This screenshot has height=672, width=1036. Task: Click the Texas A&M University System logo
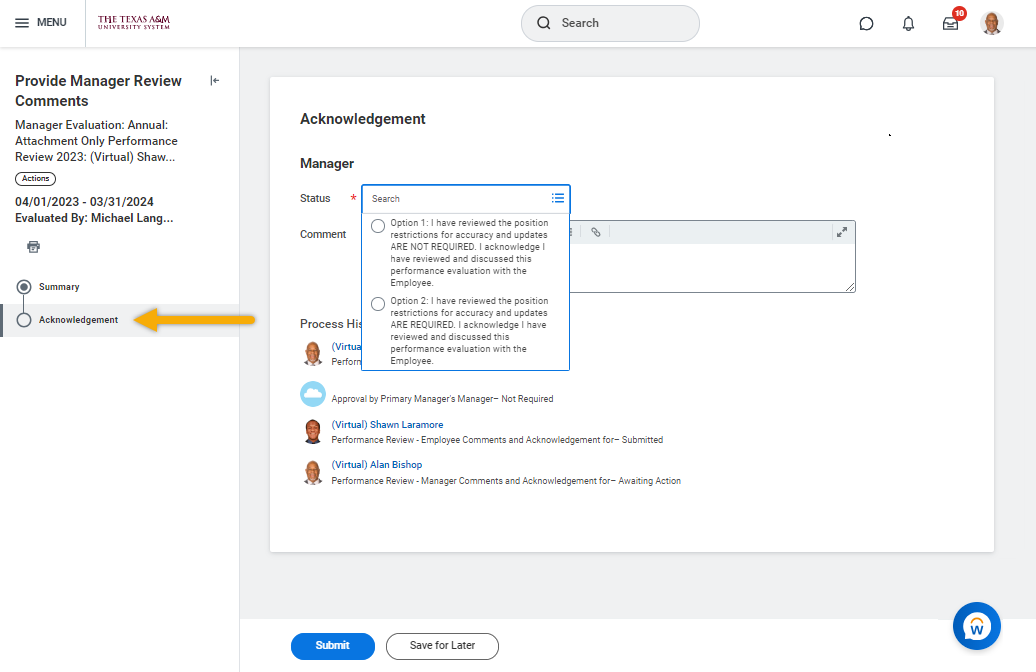click(134, 23)
